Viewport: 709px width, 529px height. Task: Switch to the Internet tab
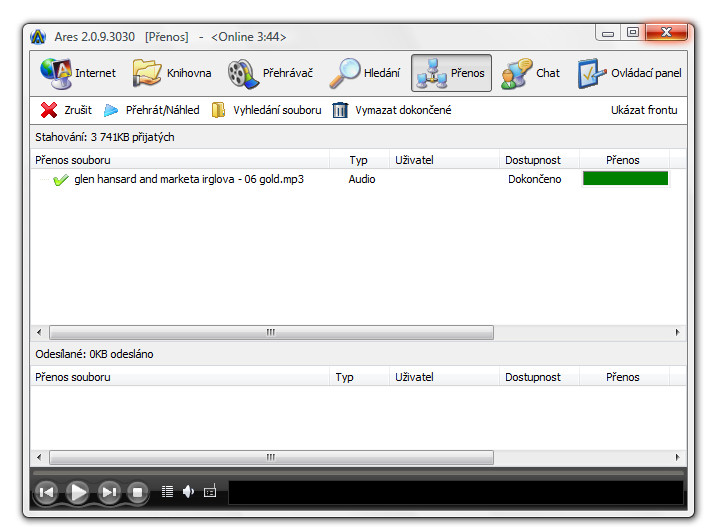click(x=78, y=73)
